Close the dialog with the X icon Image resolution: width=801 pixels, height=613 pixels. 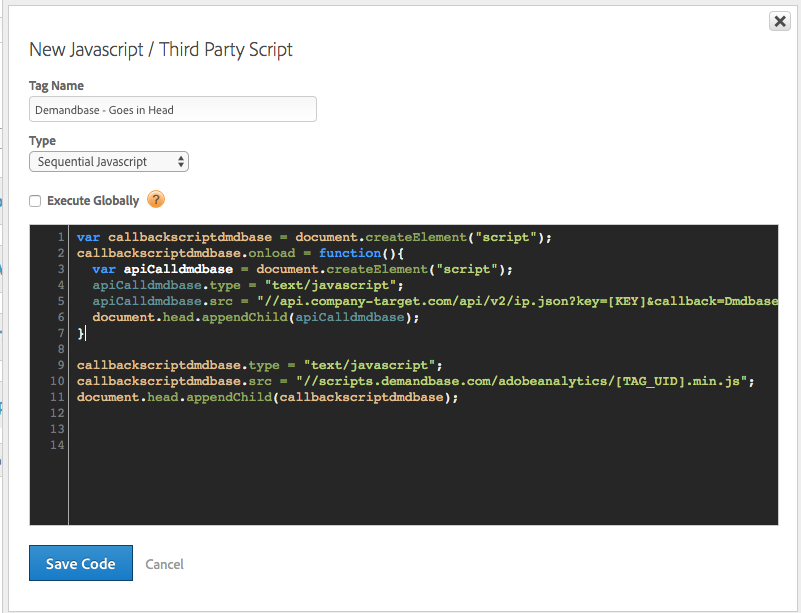pyautogui.click(x=780, y=21)
